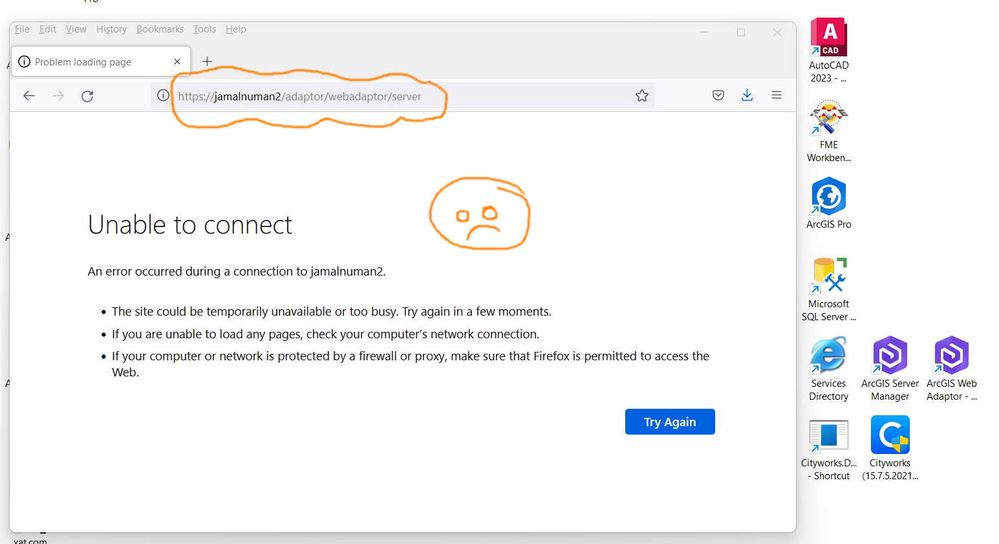Screen dimensions: 999x544
Task: Open the Bookmarks menu
Action: click(160, 30)
